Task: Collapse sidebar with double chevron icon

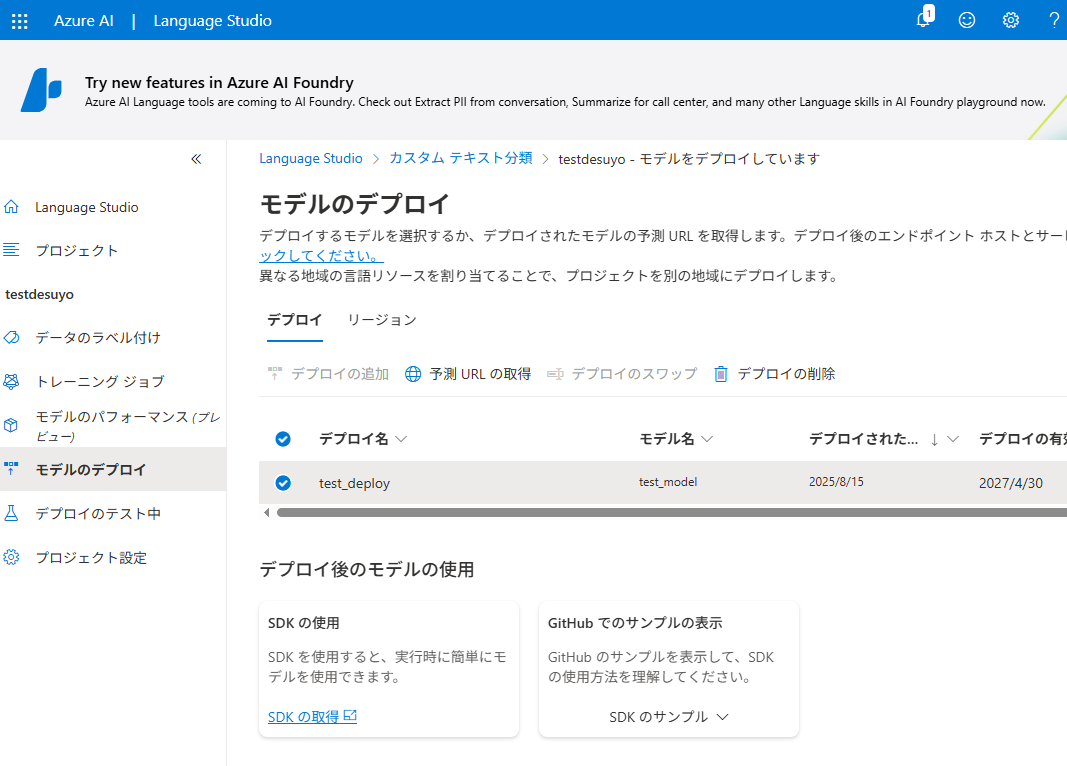Action: pyautogui.click(x=196, y=159)
